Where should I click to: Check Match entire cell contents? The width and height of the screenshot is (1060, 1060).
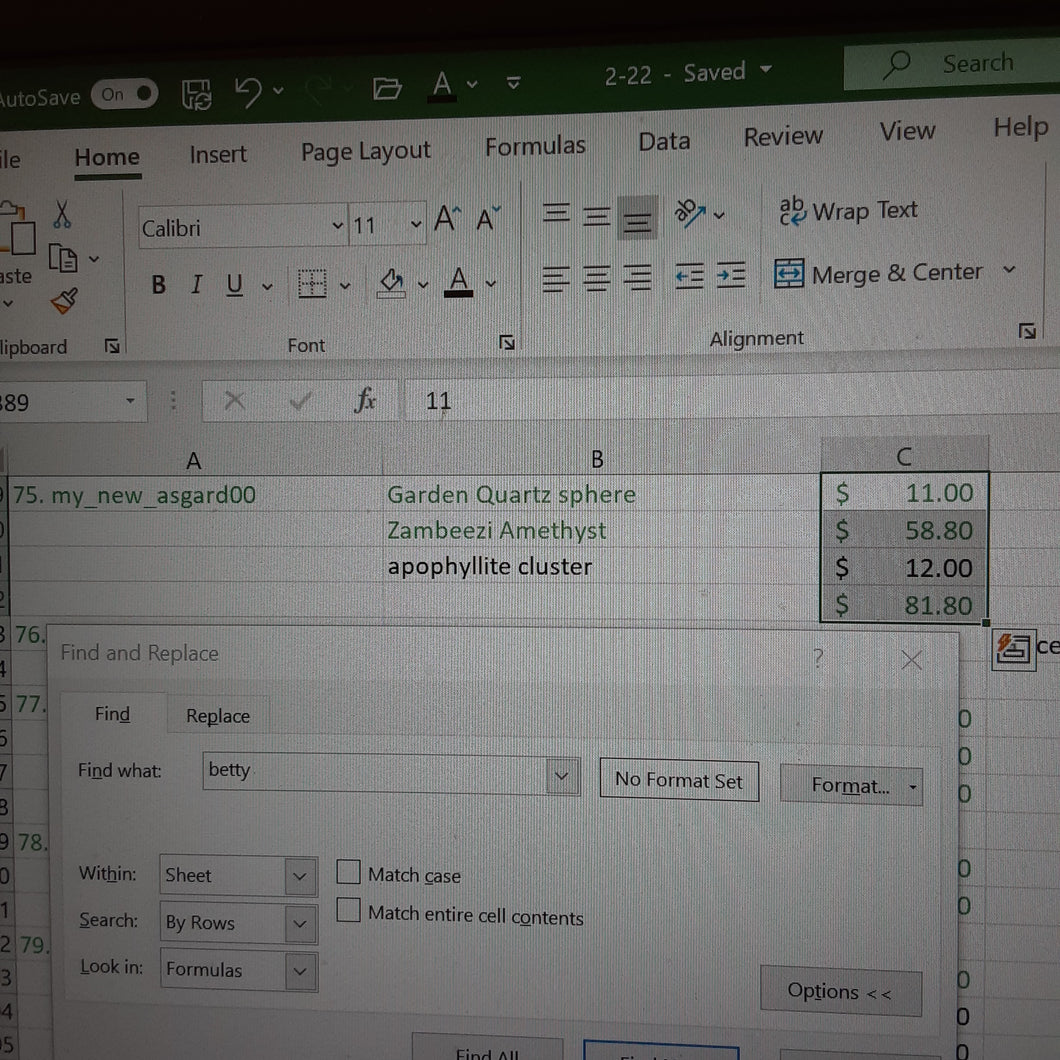[x=348, y=910]
